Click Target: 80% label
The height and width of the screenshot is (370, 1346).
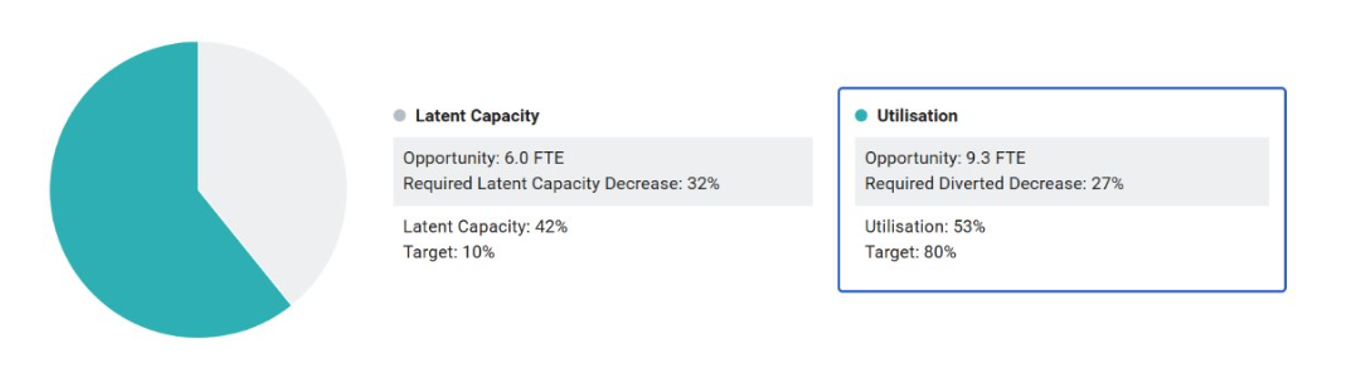click(x=911, y=252)
